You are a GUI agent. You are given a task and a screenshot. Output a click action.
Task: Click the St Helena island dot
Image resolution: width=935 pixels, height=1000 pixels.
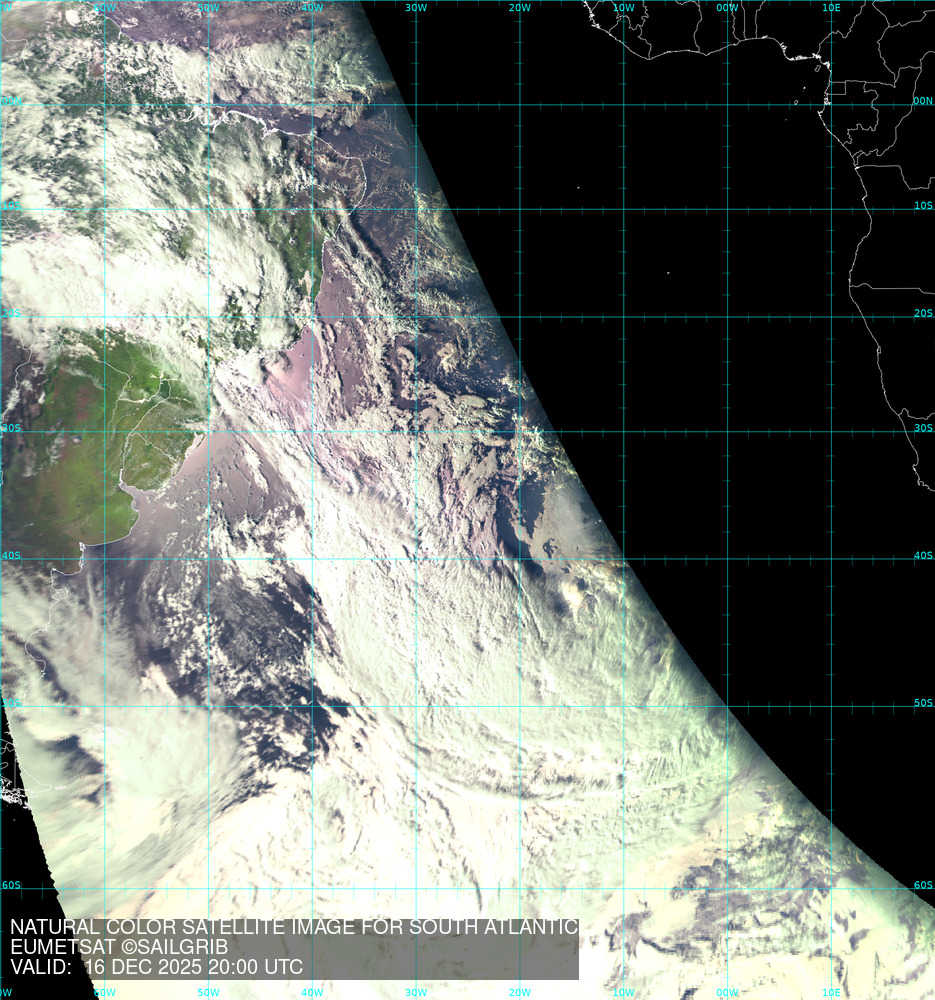tap(668, 271)
